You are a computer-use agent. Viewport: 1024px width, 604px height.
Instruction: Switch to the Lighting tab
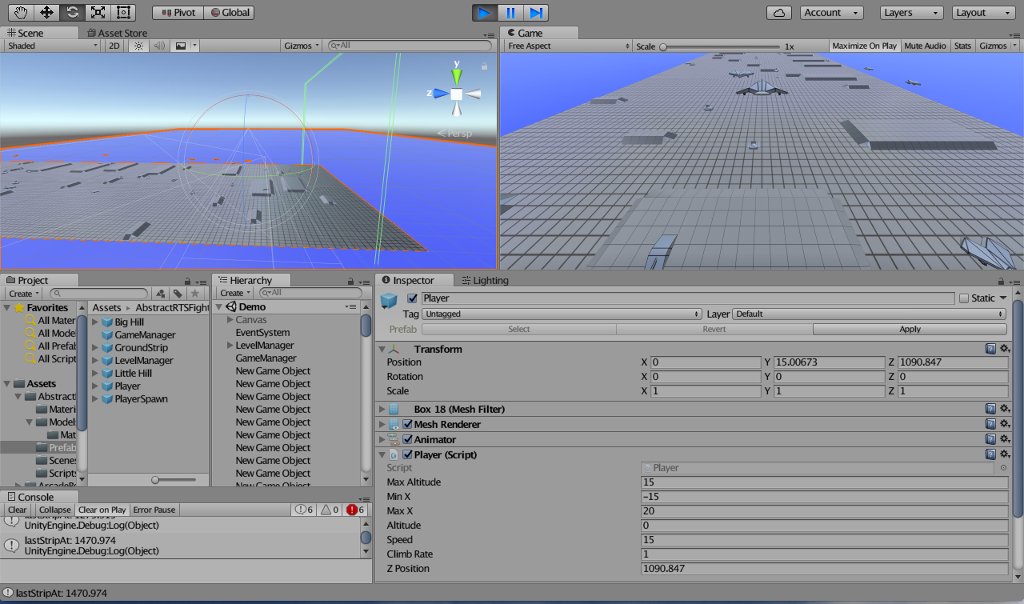click(485, 280)
